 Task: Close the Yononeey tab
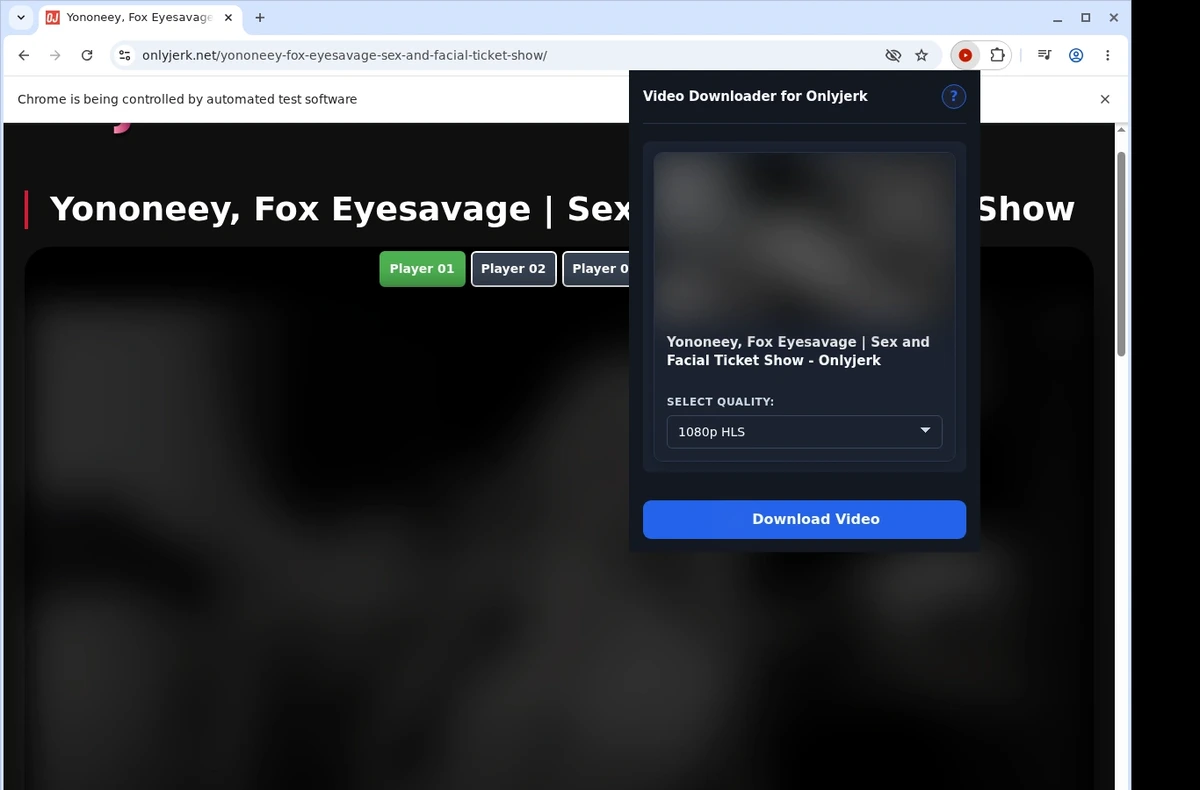pos(229,17)
